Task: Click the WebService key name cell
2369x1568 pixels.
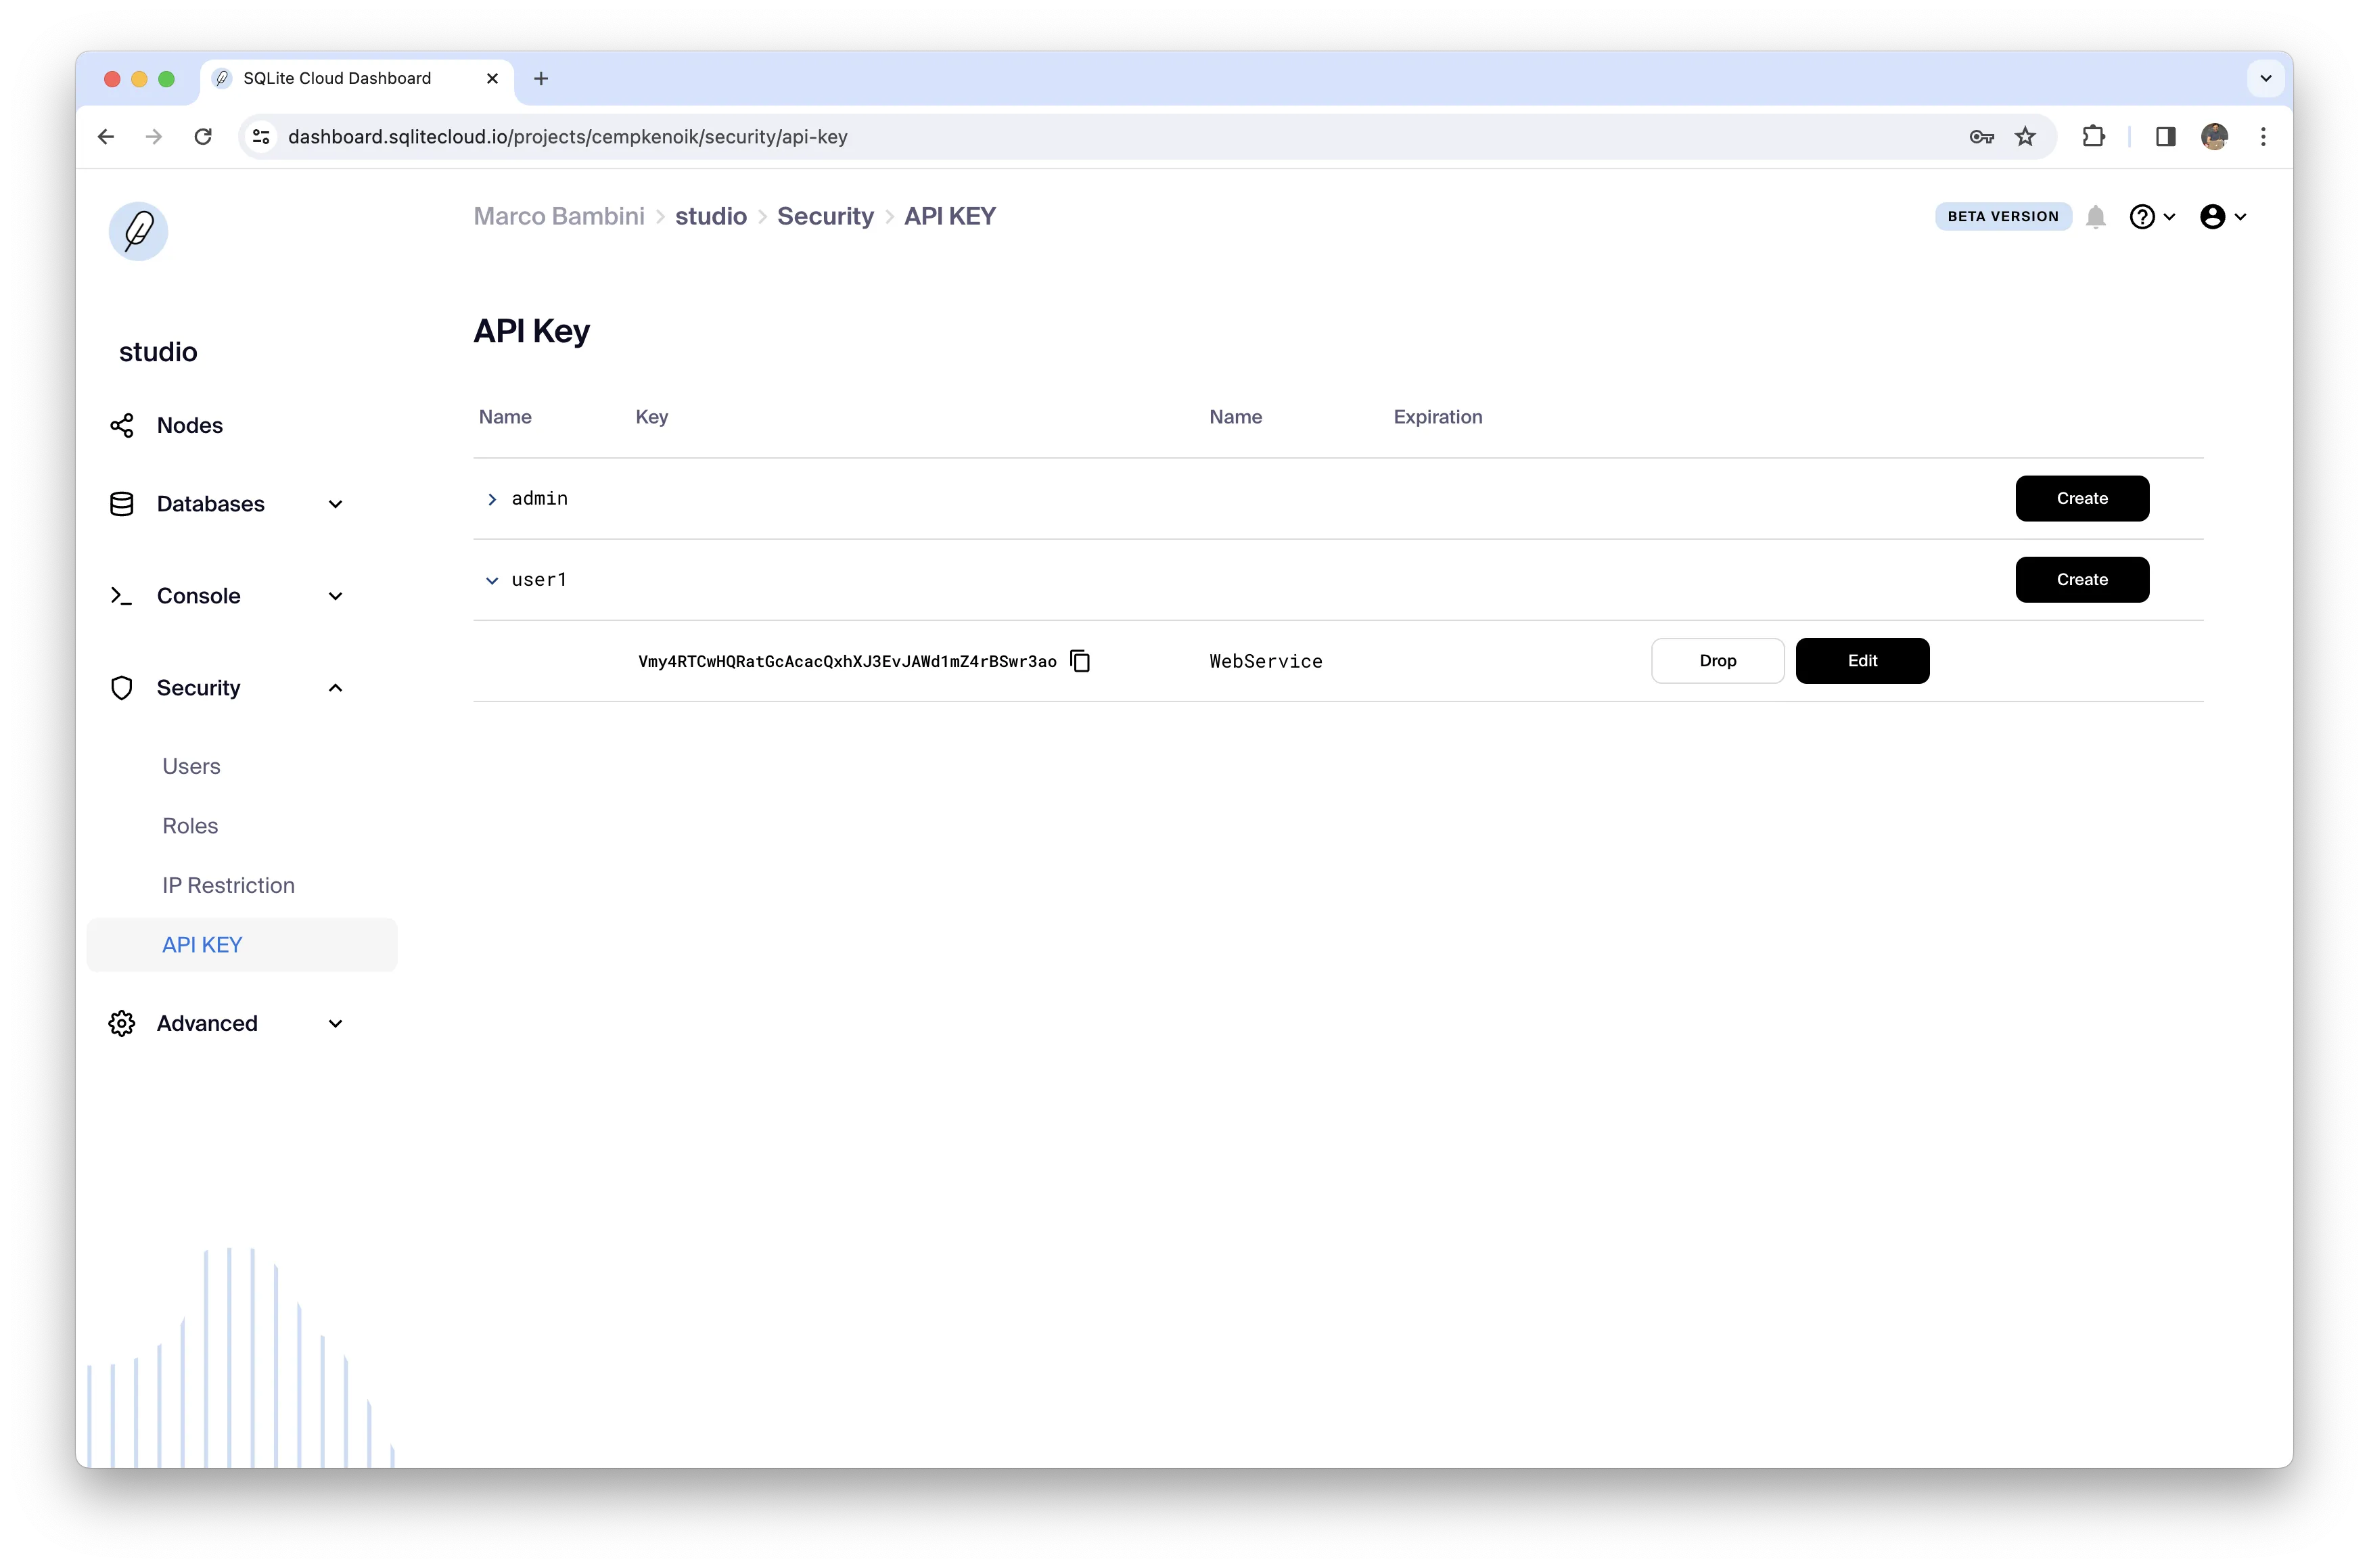Action: [1266, 662]
